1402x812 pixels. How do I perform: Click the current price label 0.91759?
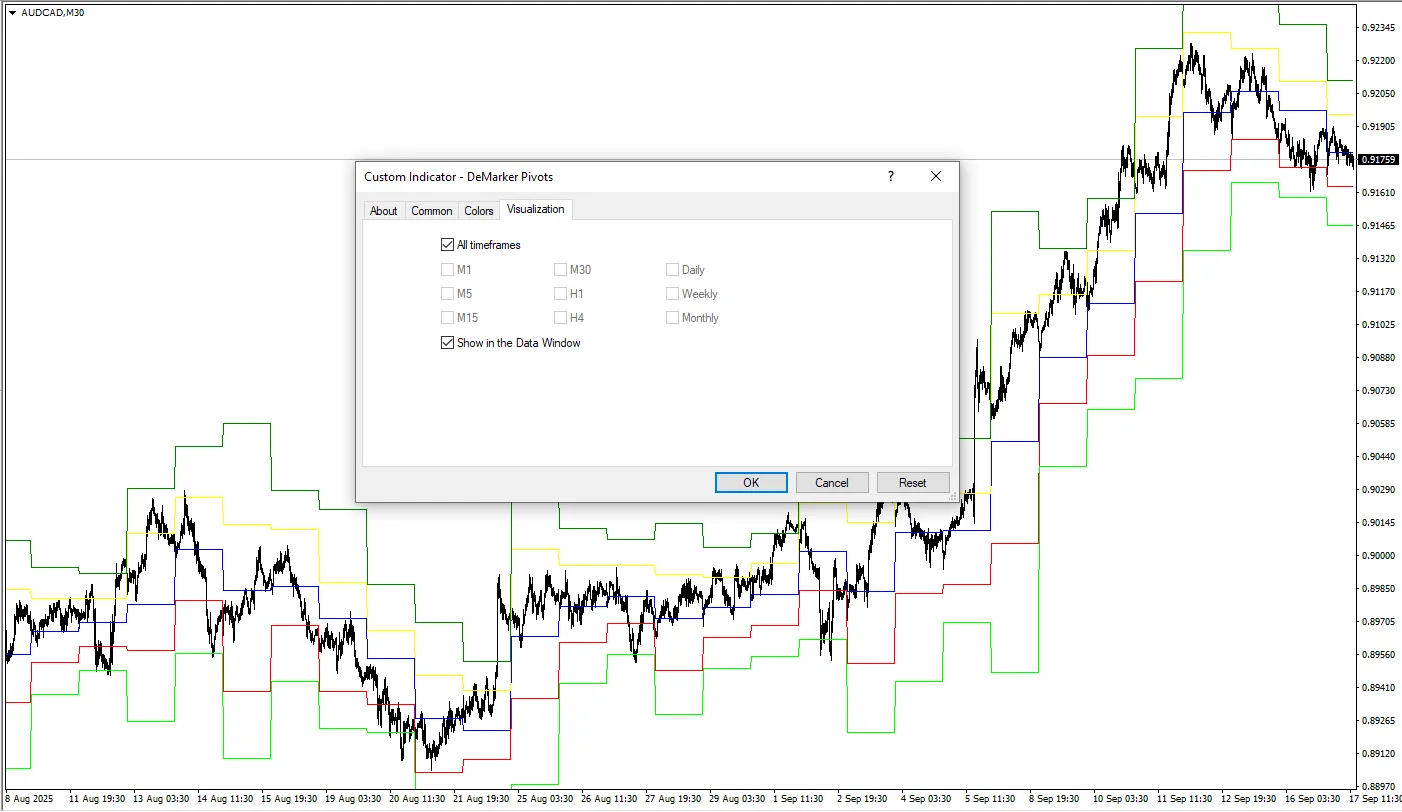click(1379, 160)
